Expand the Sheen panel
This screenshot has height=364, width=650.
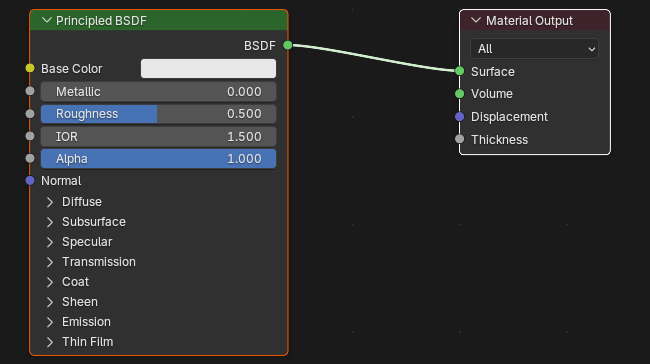tap(50, 302)
